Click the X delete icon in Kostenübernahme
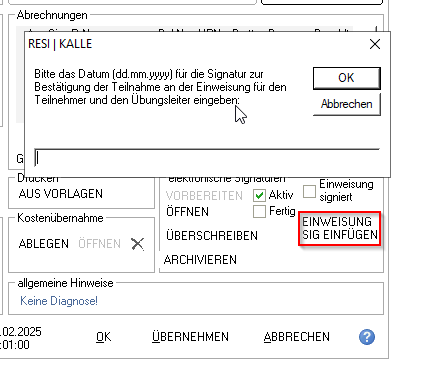The height and width of the screenshot is (382, 438). tap(138, 244)
